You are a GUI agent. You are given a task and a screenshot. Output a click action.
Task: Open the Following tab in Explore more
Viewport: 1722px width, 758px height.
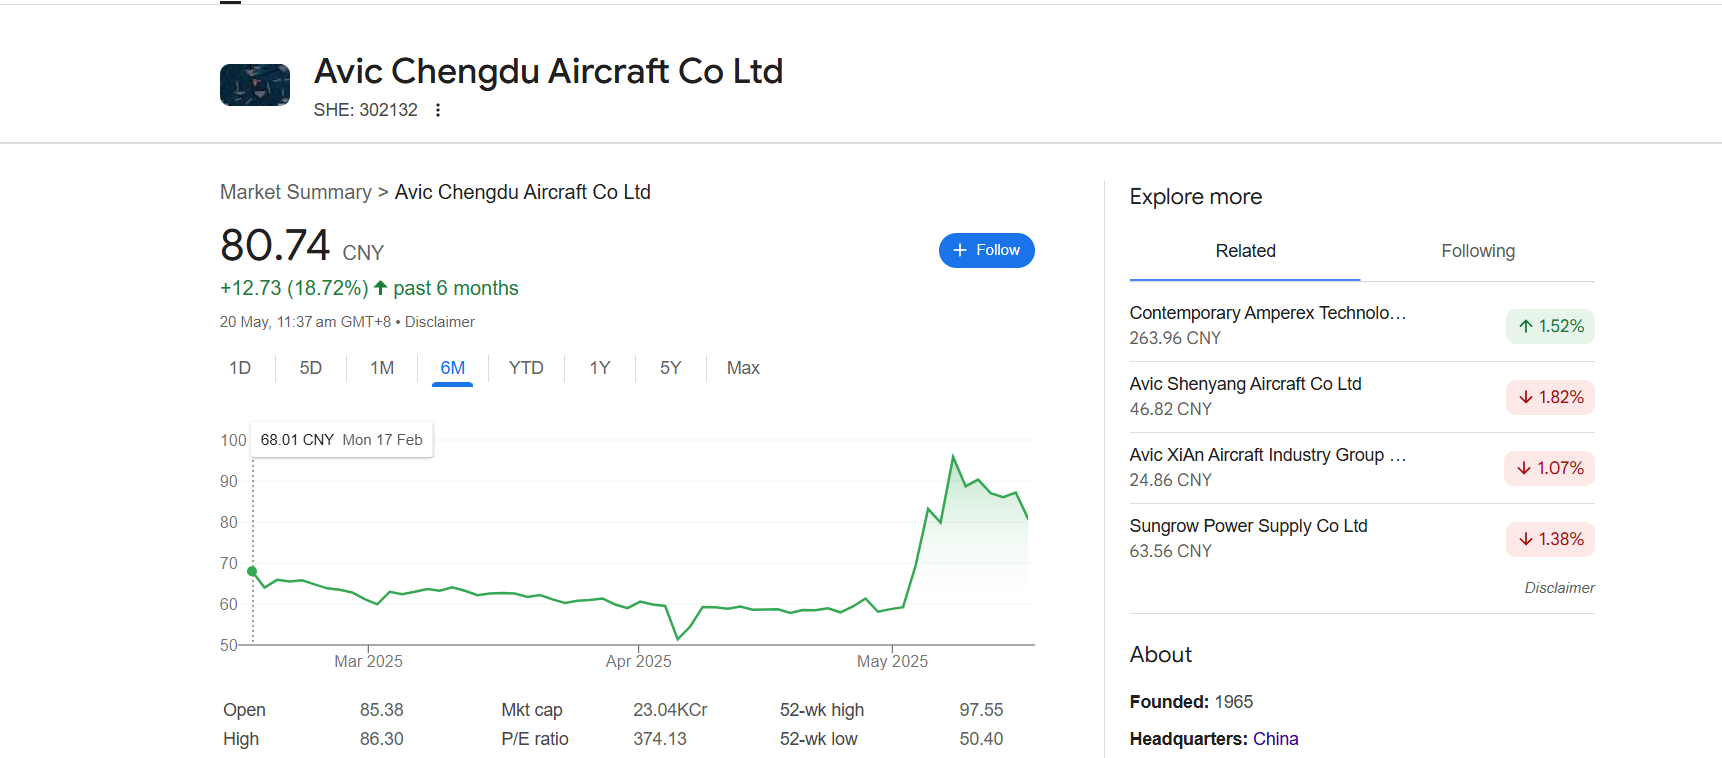(x=1478, y=251)
